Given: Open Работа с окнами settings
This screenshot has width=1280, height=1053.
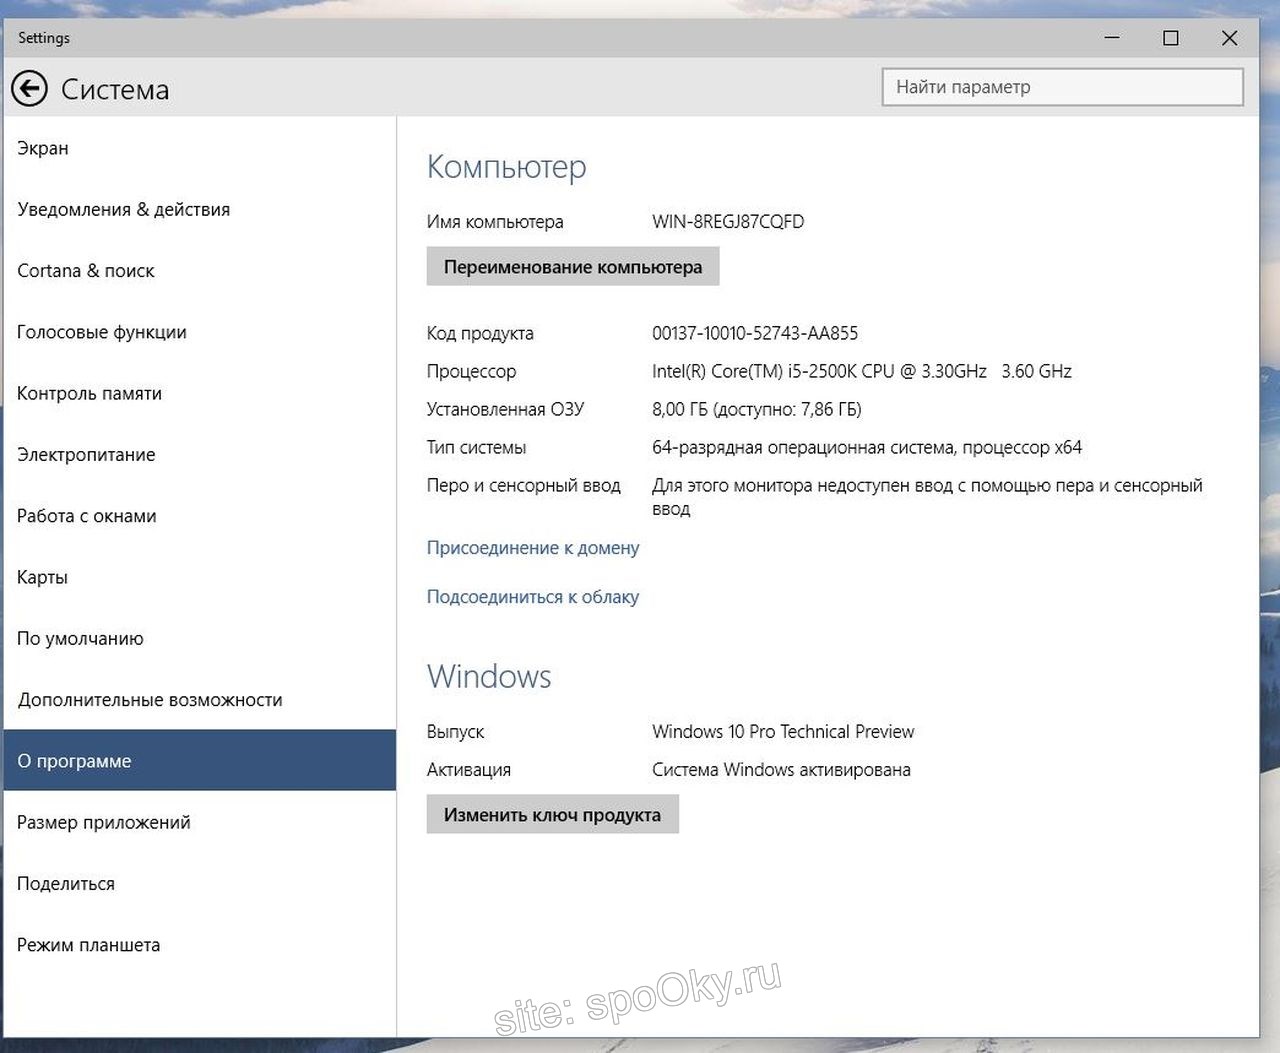Looking at the screenshot, I should click(200, 516).
